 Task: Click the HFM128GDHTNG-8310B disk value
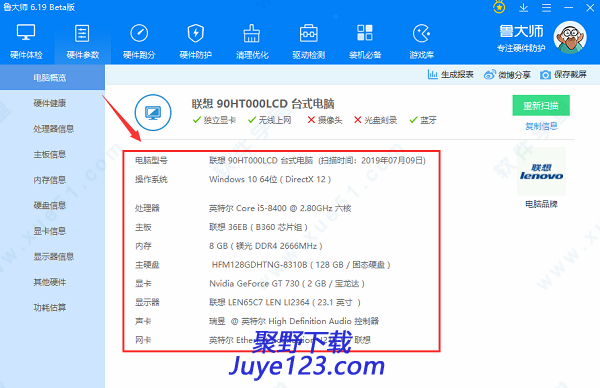(x=301, y=264)
